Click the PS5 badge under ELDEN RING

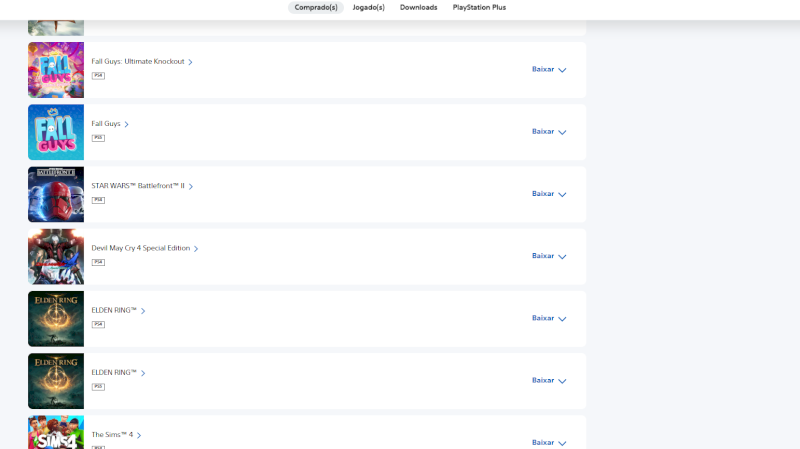[x=98, y=387]
